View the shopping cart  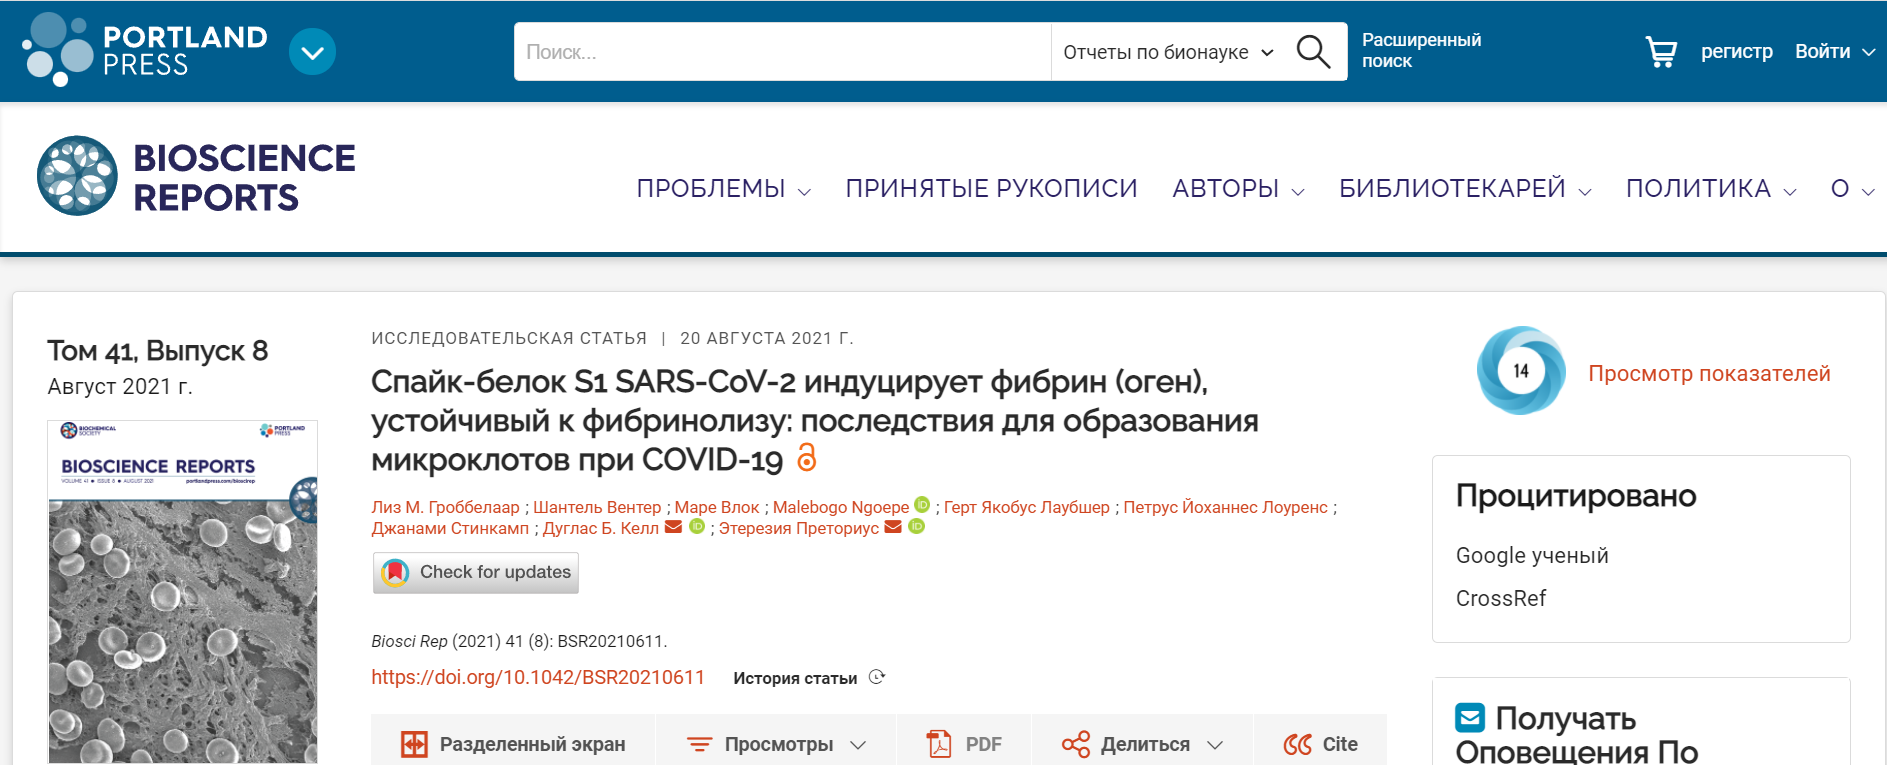click(1661, 51)
